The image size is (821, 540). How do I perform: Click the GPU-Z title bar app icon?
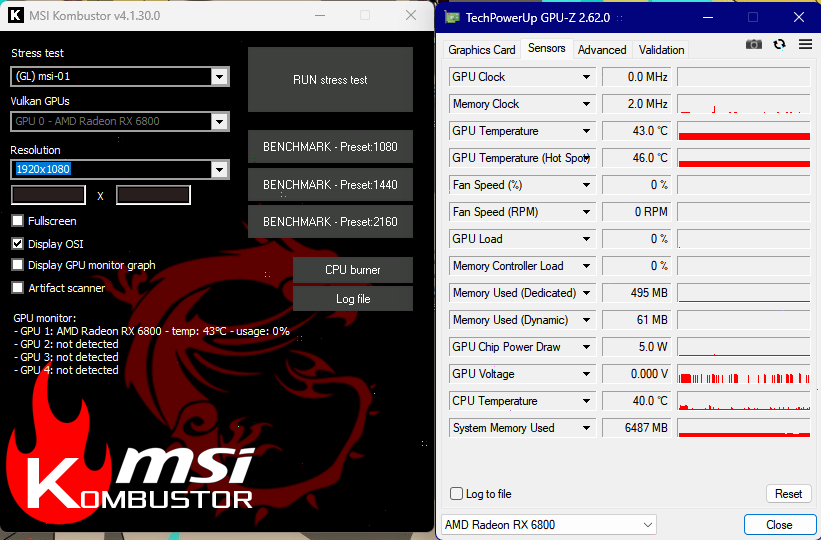click(451, 17)
